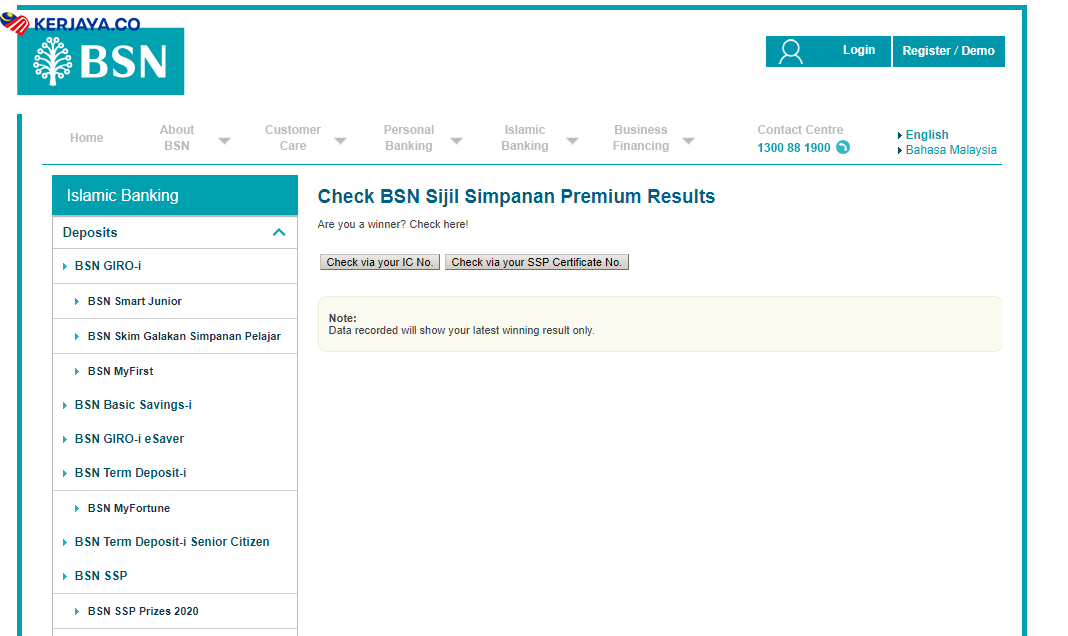Viewport: 1068px width, 636px height.
Task: Open BSN GIRO-i in the sidebar
Action: 108,266
